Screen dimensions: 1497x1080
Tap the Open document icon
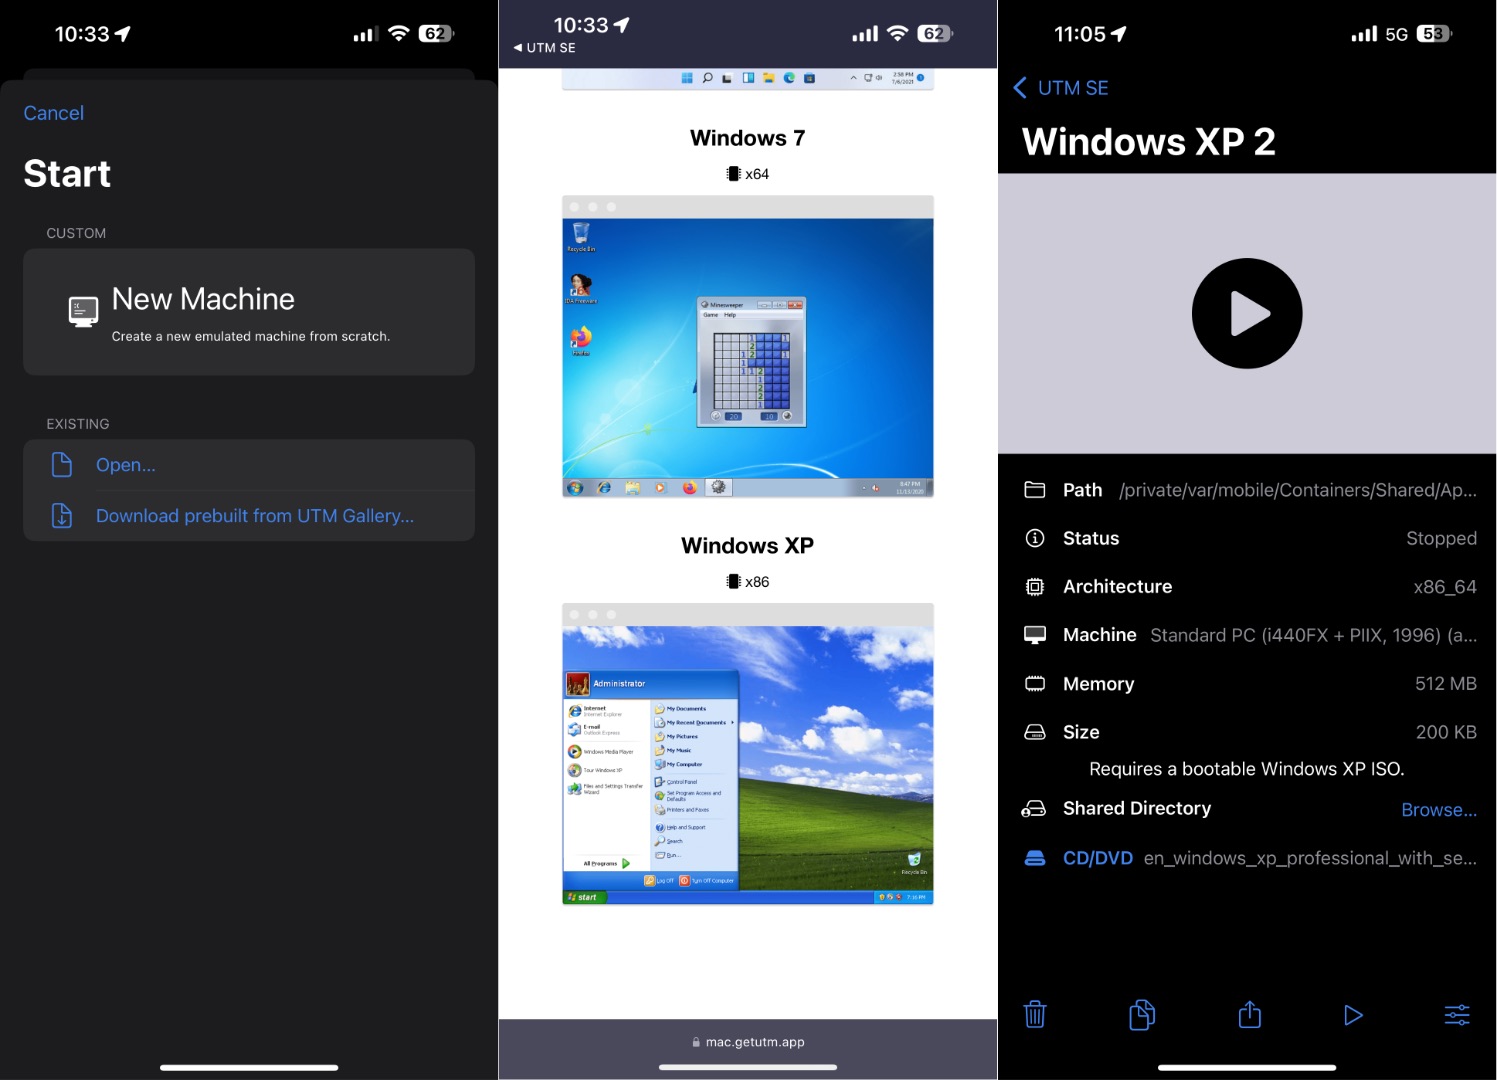[x=62, y=465]
